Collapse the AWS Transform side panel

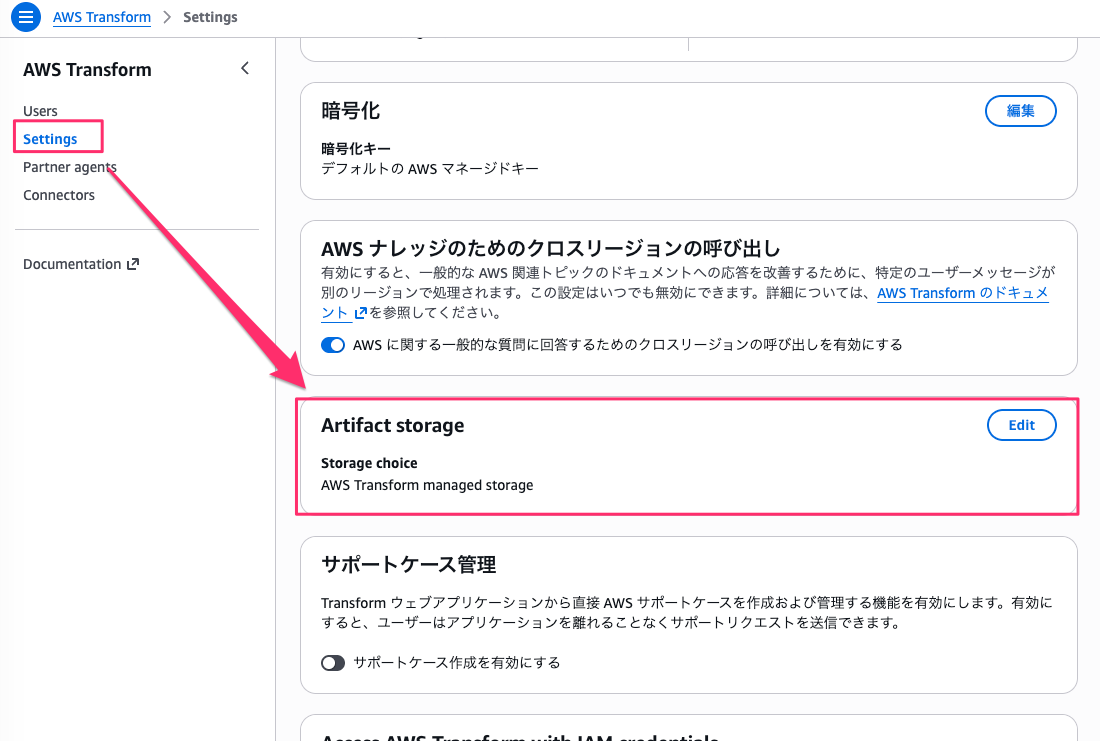point(245,68)
